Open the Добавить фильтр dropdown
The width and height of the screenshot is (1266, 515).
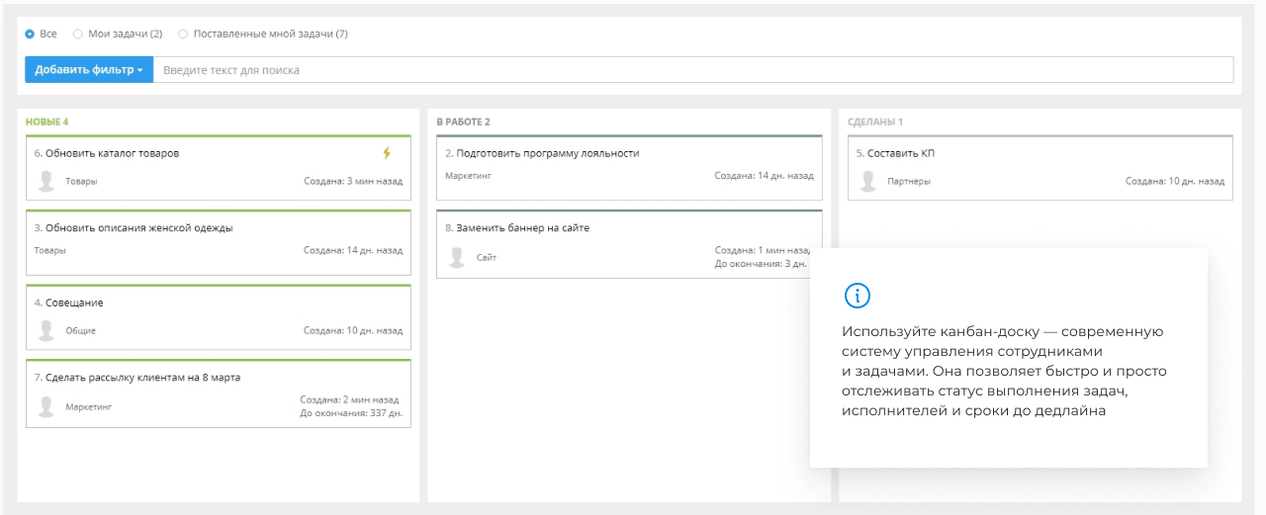89,70
